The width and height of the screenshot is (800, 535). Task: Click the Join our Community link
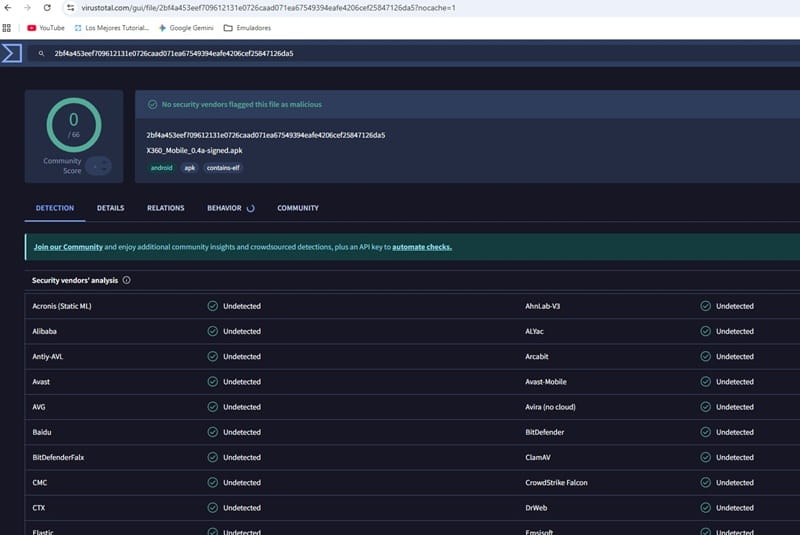[68, 247]
